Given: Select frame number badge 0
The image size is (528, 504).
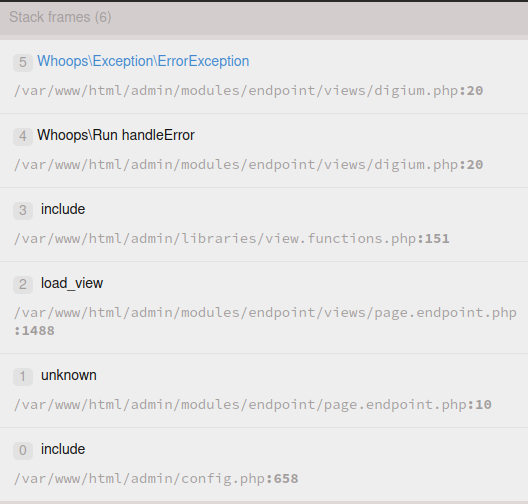Looking at the screenshot, I should pyautogui.click(x=23, y=450).
